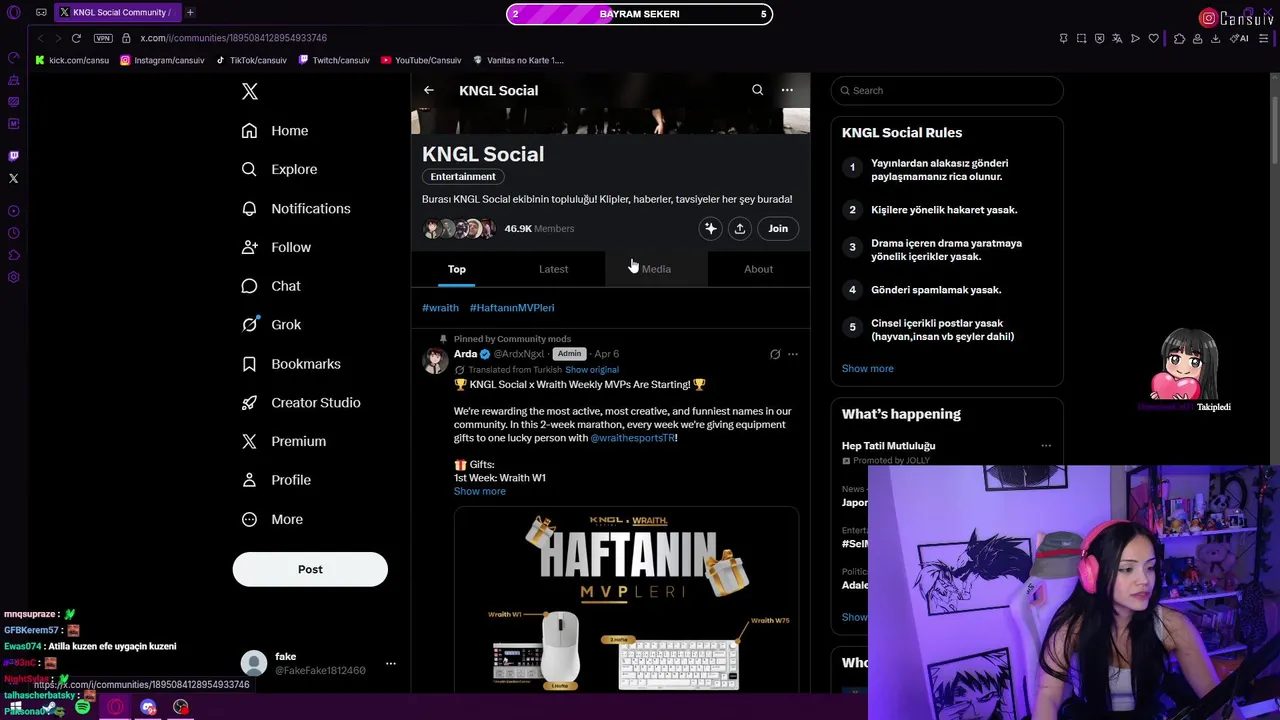Click the x.com address bar URL

click(234, 38)
